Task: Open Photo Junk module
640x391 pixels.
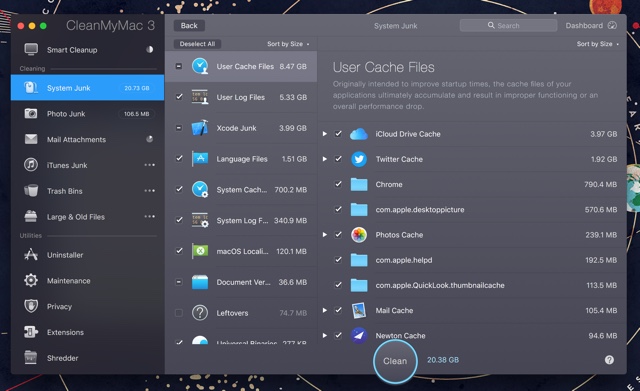Action: (x=87, y=113)
